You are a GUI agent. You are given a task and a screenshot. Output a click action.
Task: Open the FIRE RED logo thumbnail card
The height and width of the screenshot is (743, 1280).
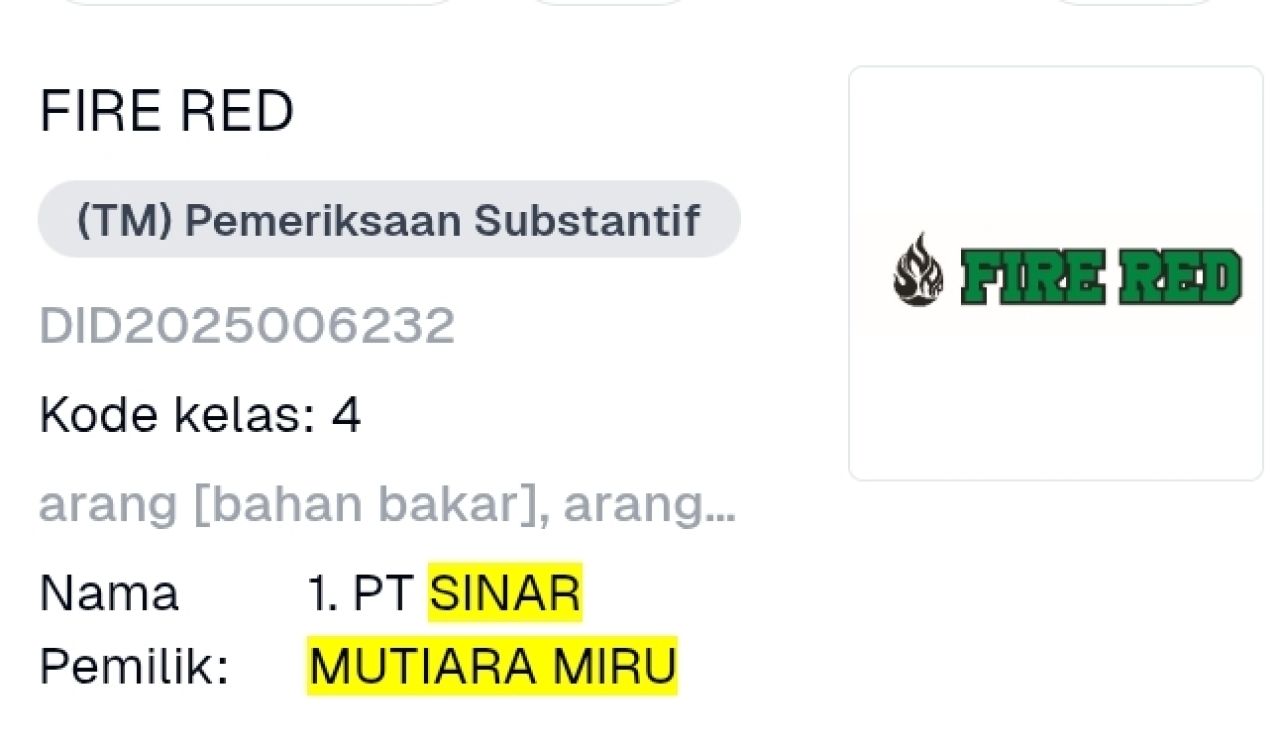(x=1056, y=273)
